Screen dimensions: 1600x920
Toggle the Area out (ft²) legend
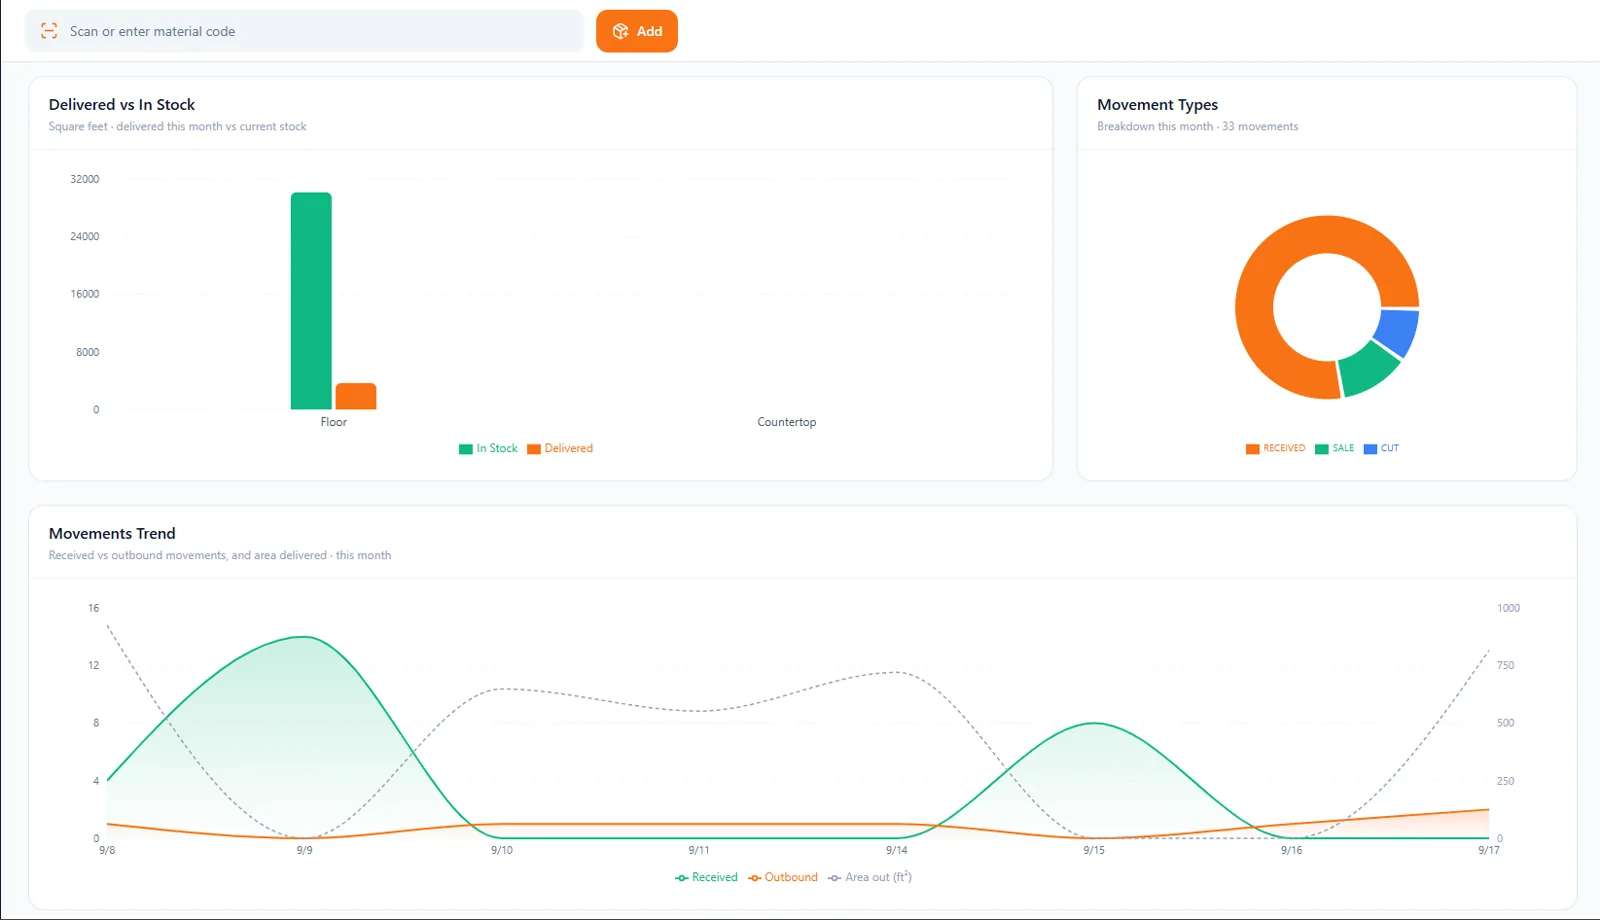[x=870, y=877]
